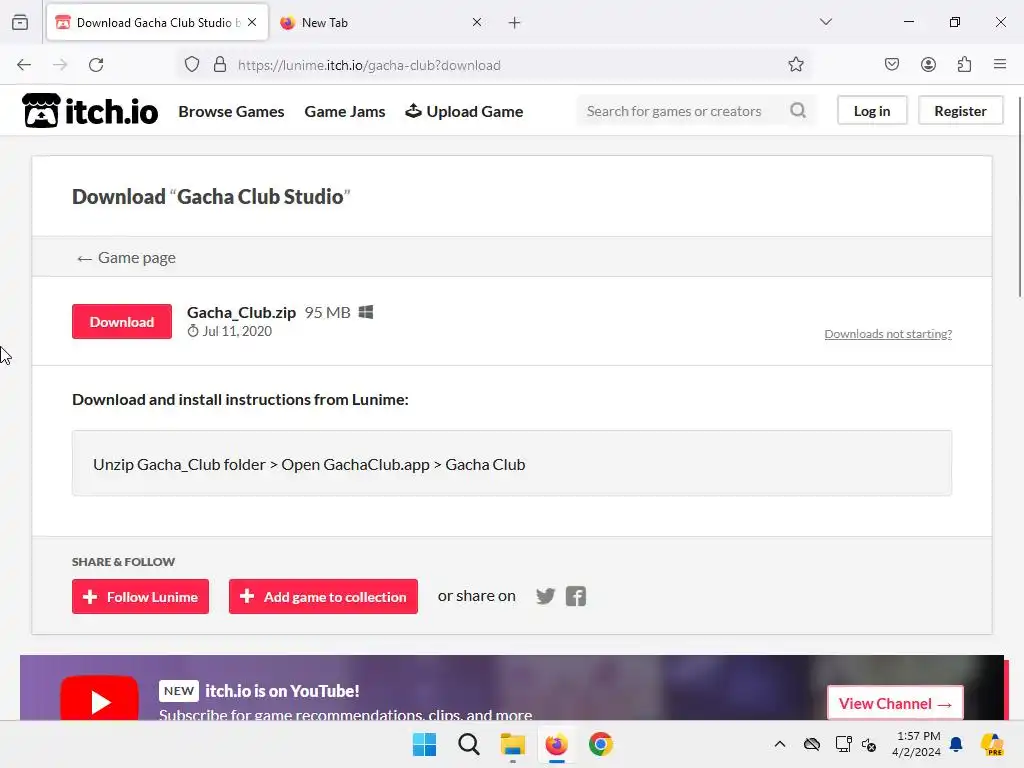Click the Gacha_Club.zip file name
The height and width of the screenshot is (768, 1024).
tap(242, 312)
